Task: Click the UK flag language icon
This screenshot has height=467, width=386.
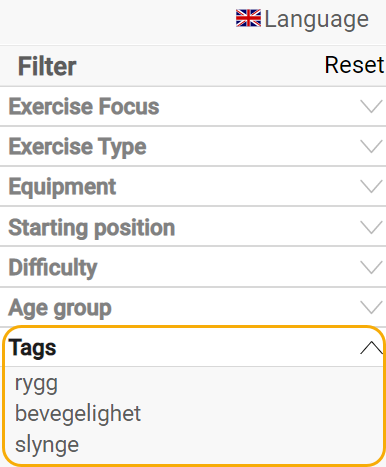Action: point(248,18)
